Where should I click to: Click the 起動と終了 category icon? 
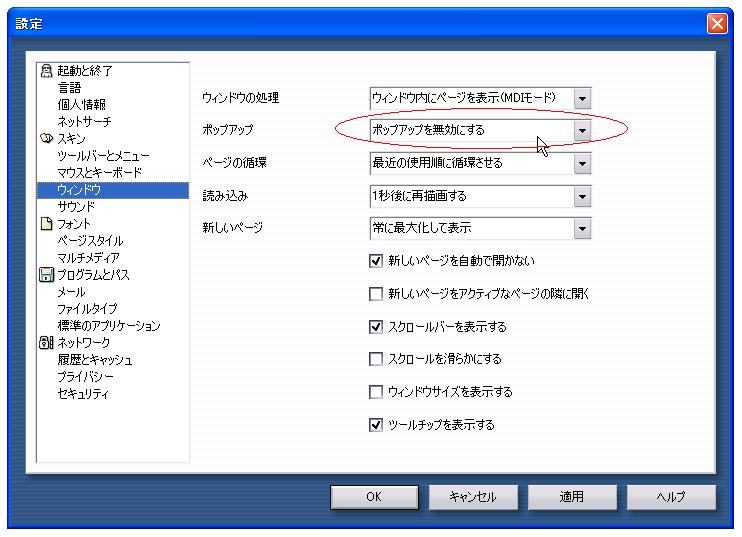pos(46,70)
